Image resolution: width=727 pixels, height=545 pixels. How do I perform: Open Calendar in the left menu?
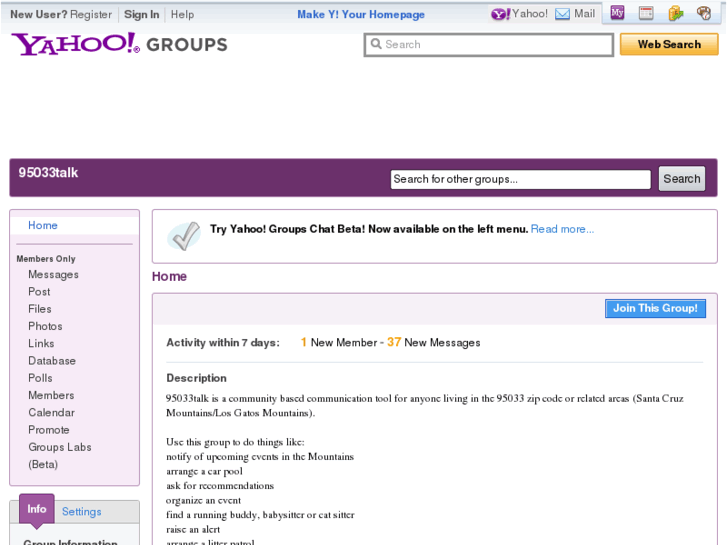coord(51,412)
